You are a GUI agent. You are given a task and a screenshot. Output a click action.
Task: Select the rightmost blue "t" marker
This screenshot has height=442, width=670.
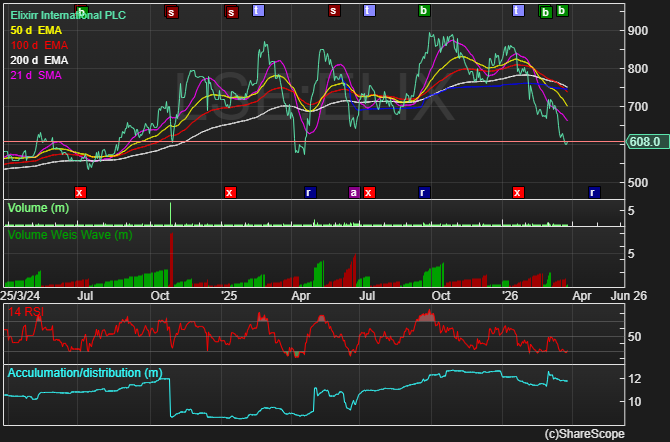[518, 11]
